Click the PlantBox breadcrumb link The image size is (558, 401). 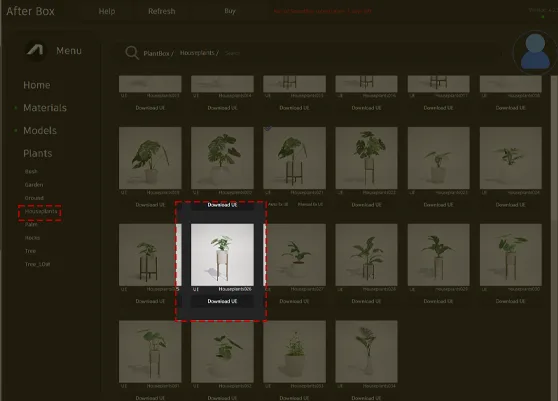pos(157,53)
